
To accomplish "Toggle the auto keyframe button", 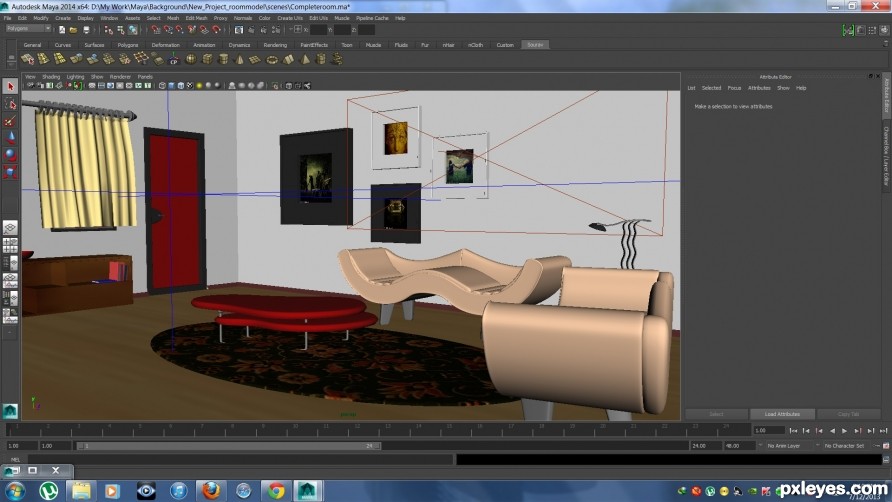I will pos(886,446).
